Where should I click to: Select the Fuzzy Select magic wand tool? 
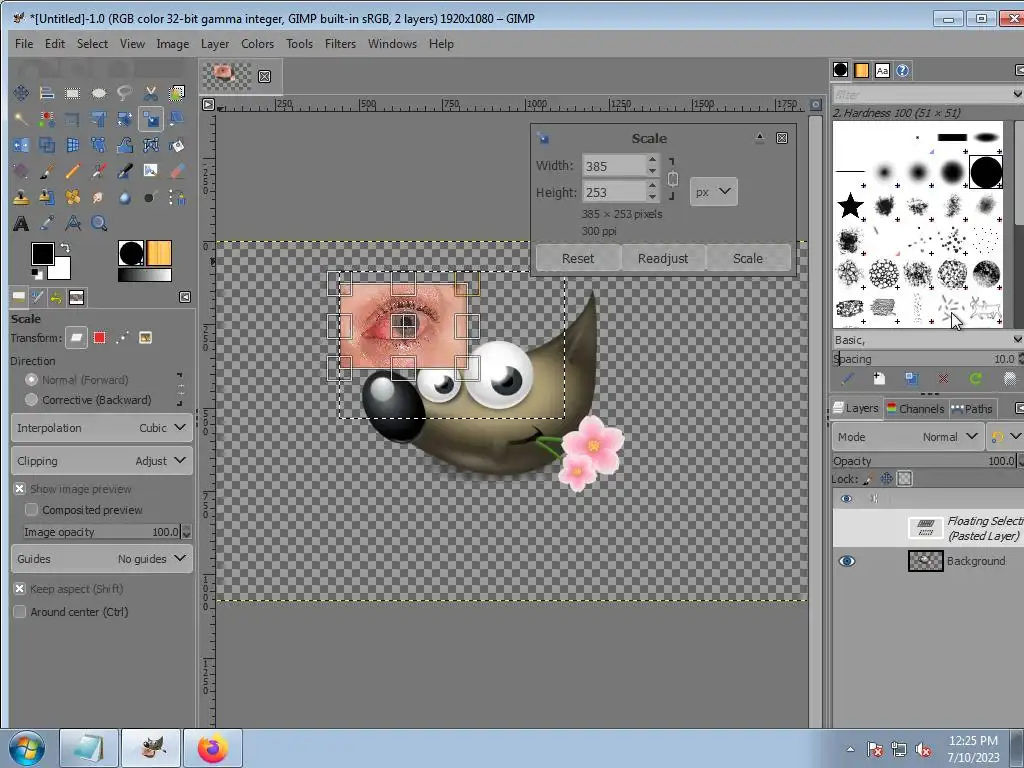coord(21,119)
